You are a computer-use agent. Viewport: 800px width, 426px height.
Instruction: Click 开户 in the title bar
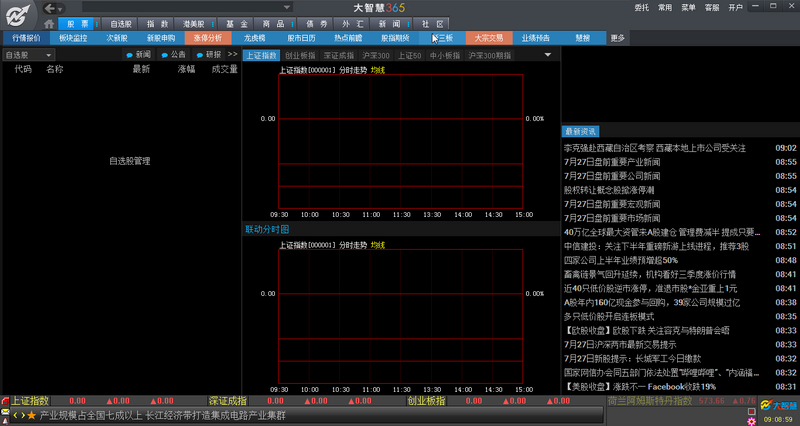[x=735, y=8]
